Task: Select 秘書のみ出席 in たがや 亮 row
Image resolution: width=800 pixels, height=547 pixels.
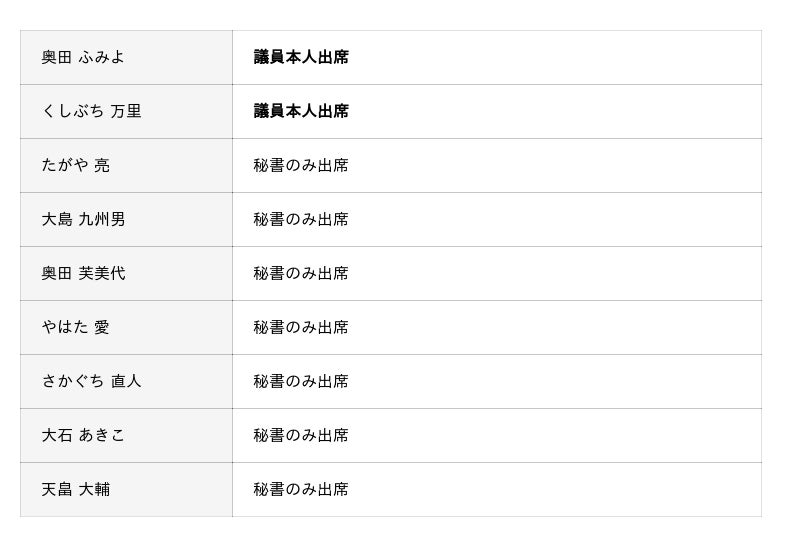Action: (x=301, y=166)
